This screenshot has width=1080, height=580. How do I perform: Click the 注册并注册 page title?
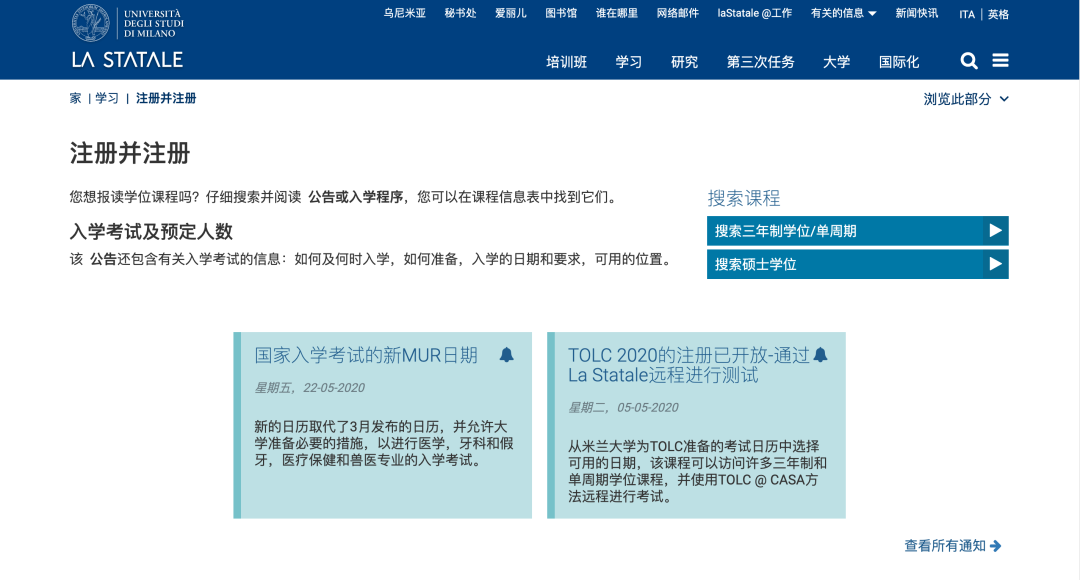129,153
